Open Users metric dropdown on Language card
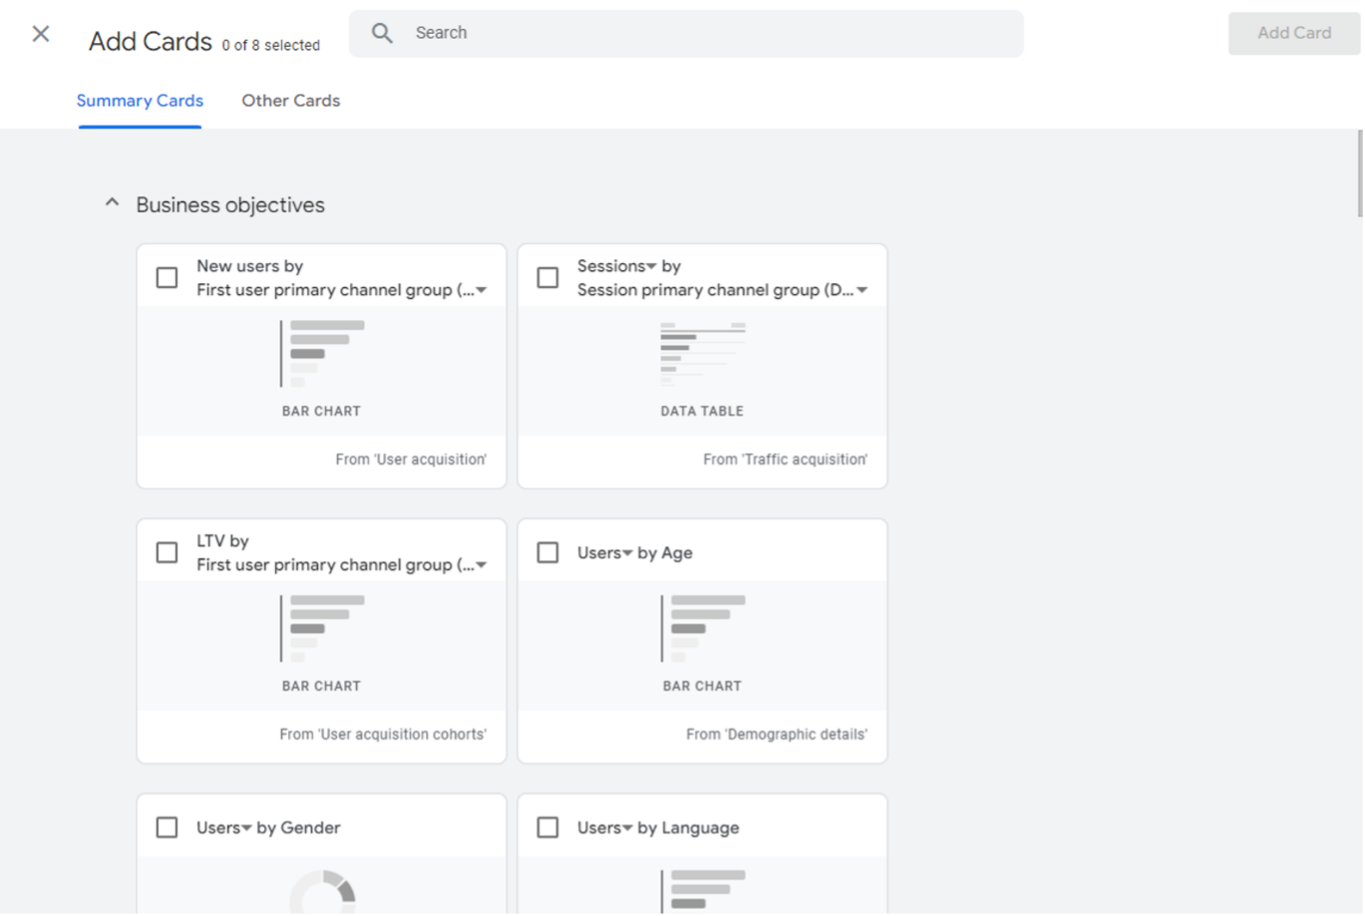The height and width of the screenshot is (916, 1365). pyautogui.click(x=627, y=828)
